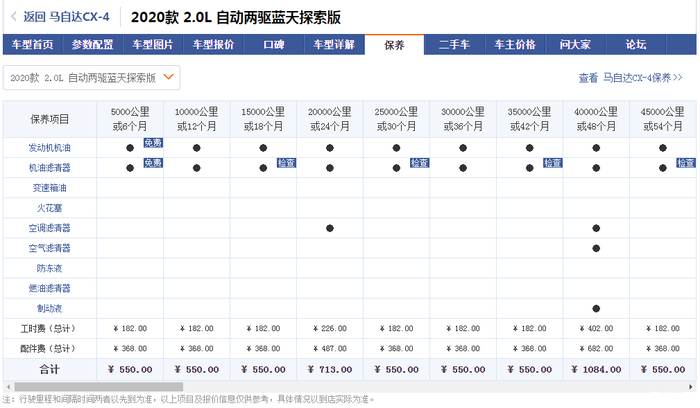
Task: Click the 空气滤清器 dot at 40000公里
Action: coord(596,248)
